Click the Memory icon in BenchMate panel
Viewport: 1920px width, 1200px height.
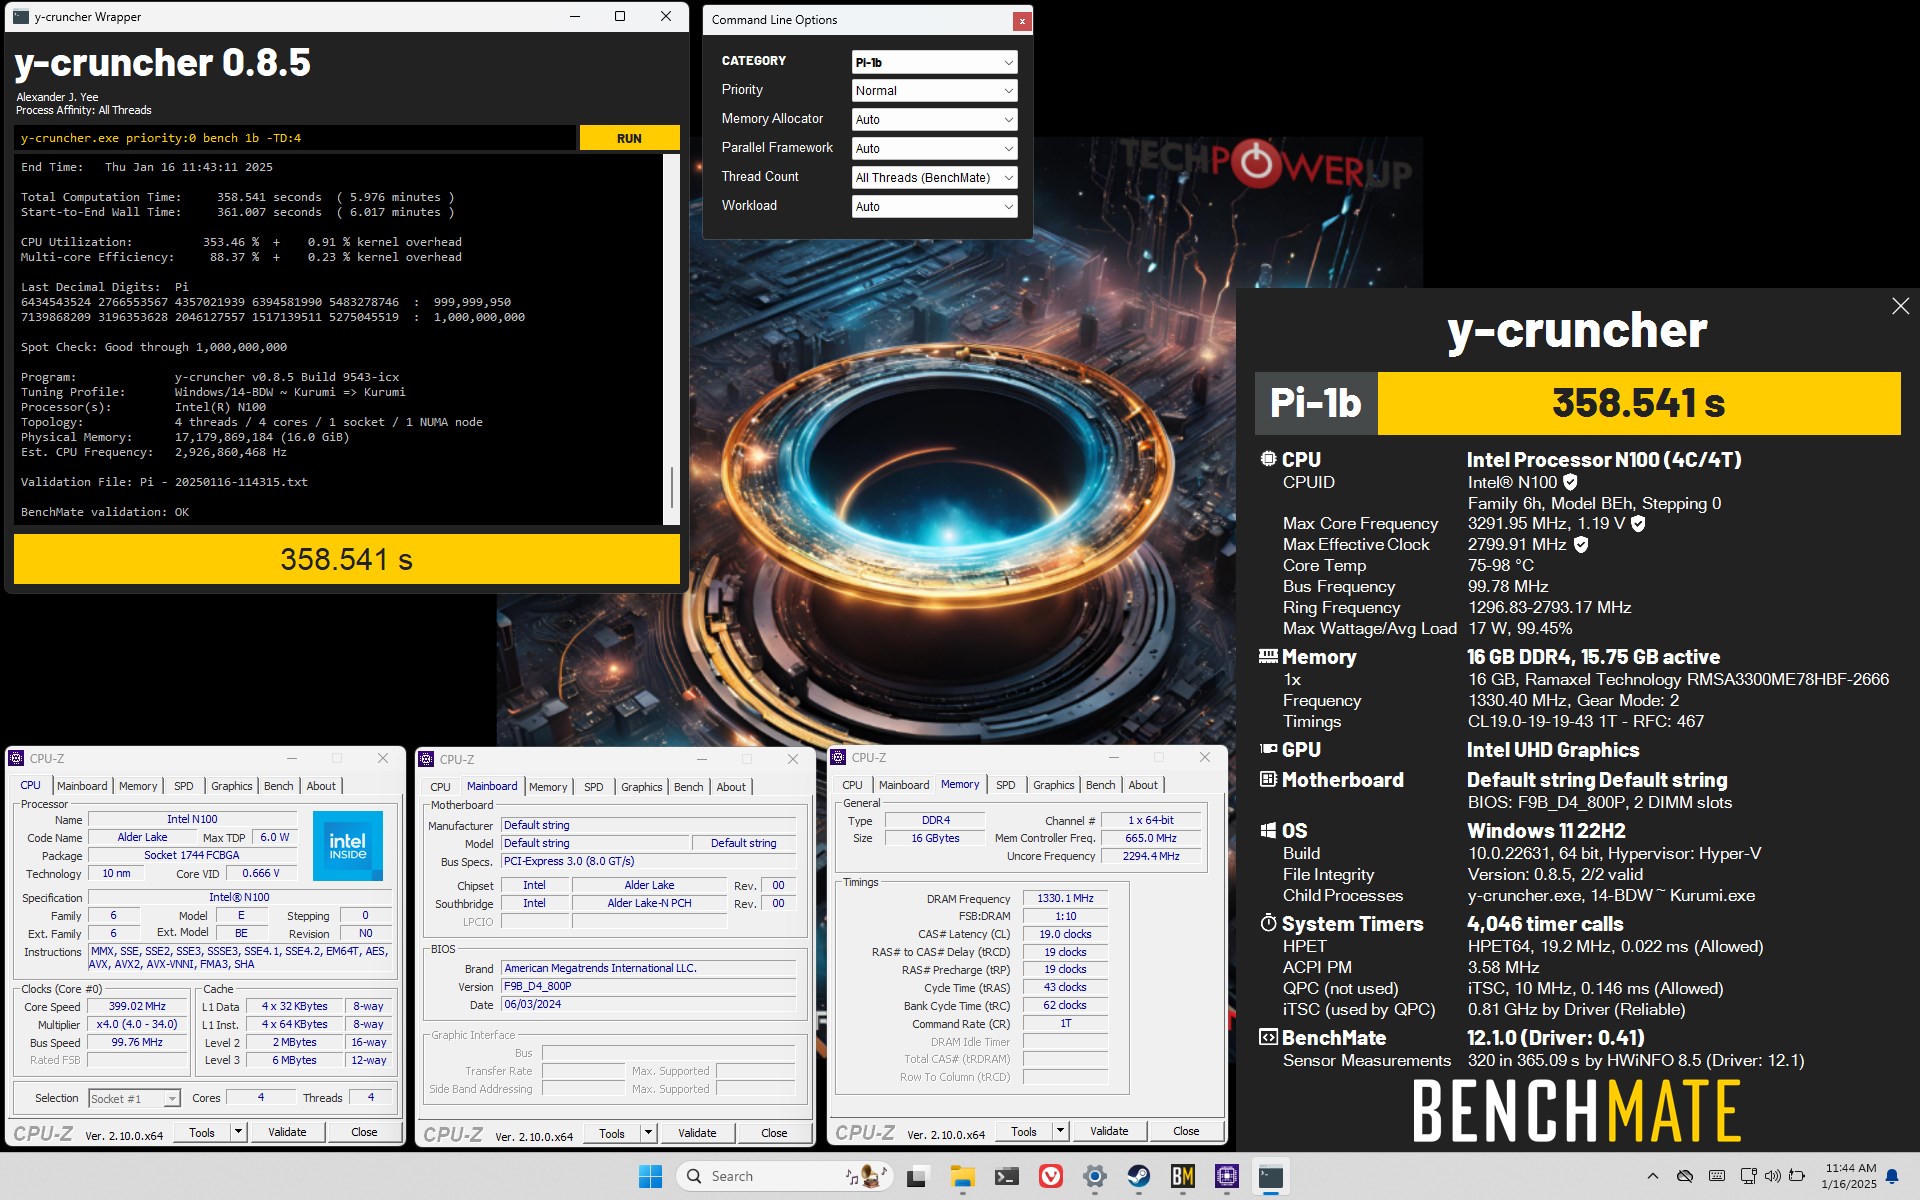tap(1268, 657)
